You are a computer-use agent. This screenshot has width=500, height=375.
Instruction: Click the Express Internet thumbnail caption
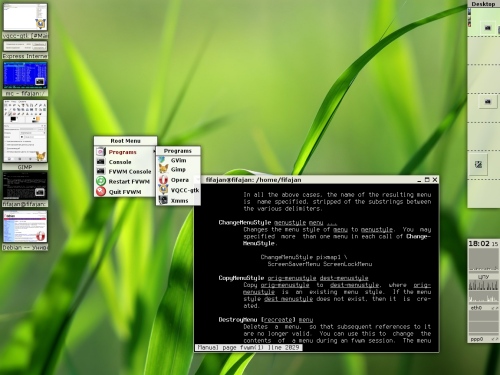pos(25,56)
